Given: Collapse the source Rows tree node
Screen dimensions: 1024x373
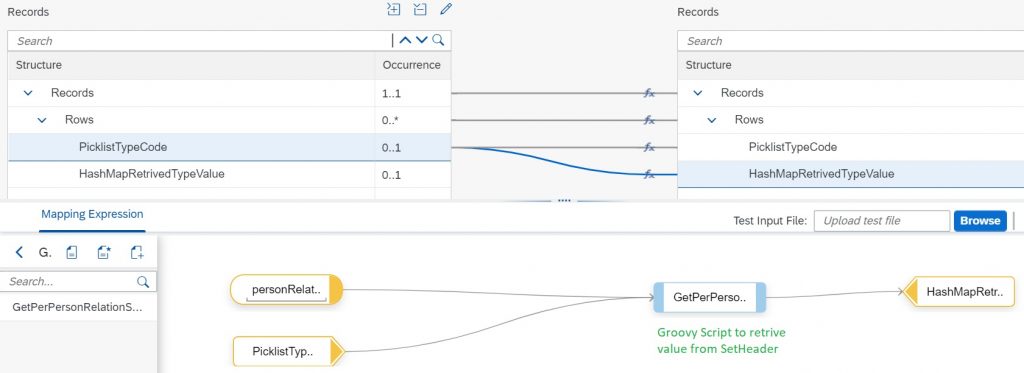Looking at the screenshot, I should [x=42, y=120].
